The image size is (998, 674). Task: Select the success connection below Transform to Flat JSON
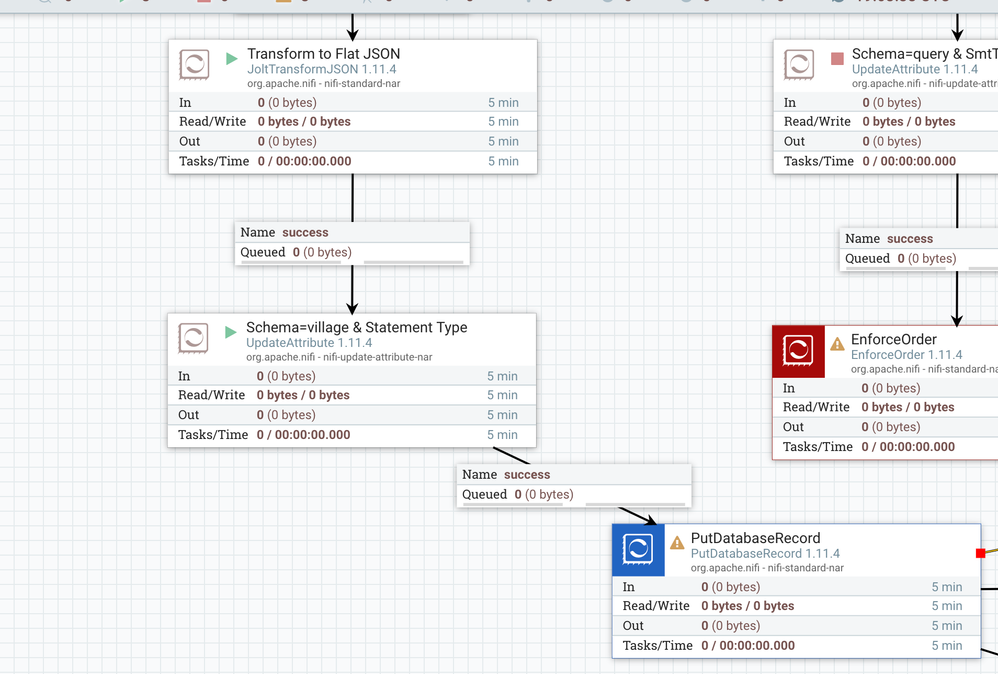353,243
